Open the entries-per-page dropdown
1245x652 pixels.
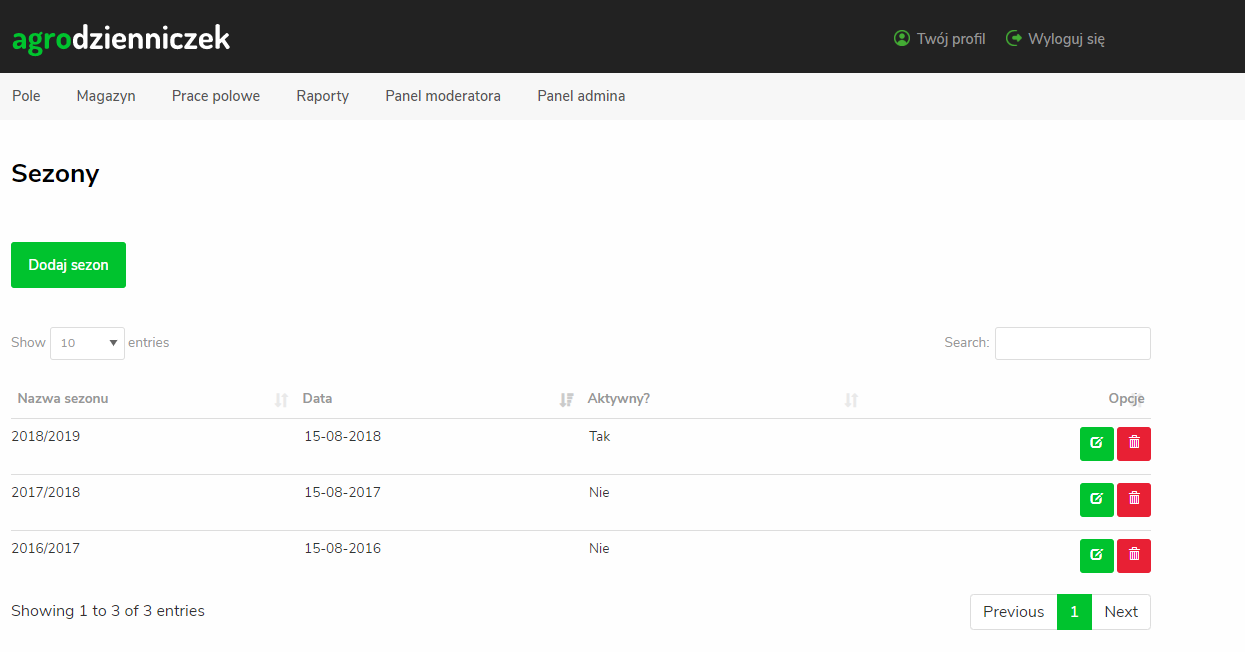point(87,343)
